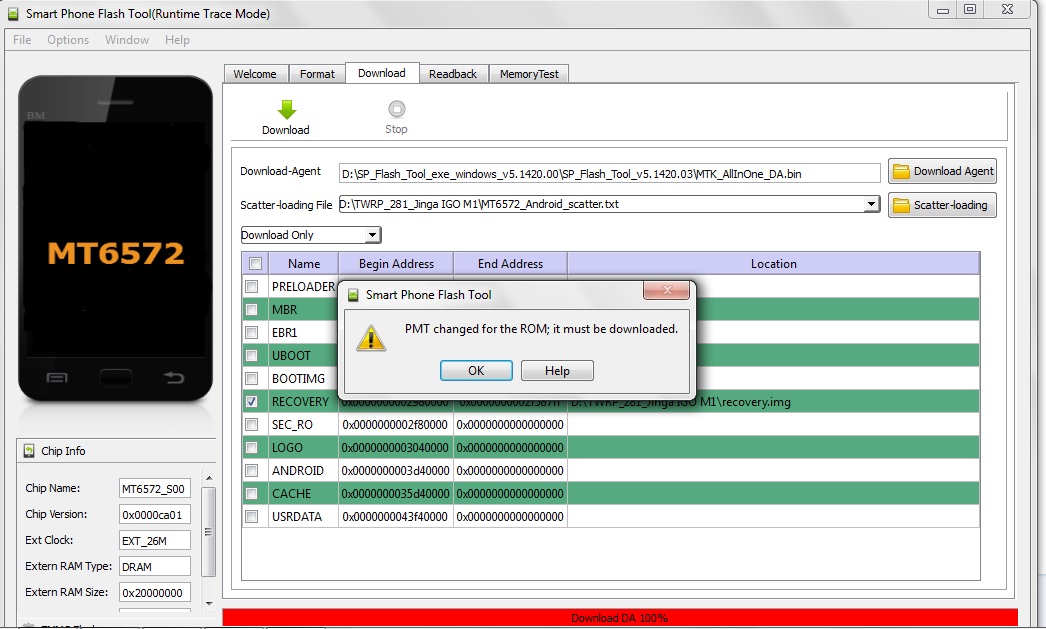Viewport: 1046px width, 629px height.
Task: Click the green Download arrow icon
Action: tap(286, 109)
